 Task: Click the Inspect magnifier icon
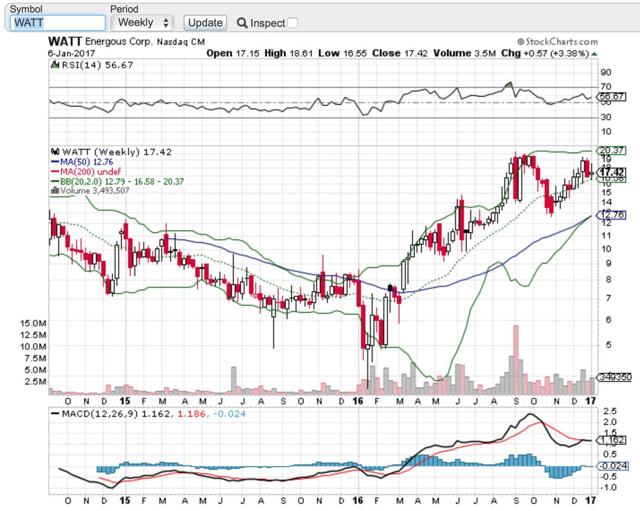pyautogui.click(x=242, y=23)
